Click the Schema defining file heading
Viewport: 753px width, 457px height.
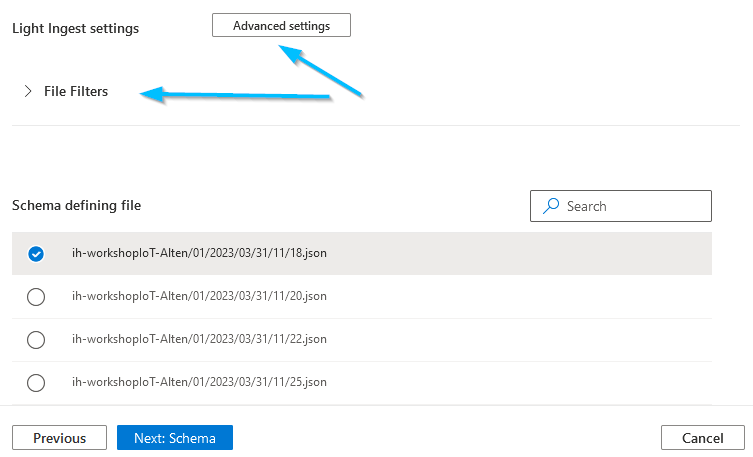(x=76, y=205)
